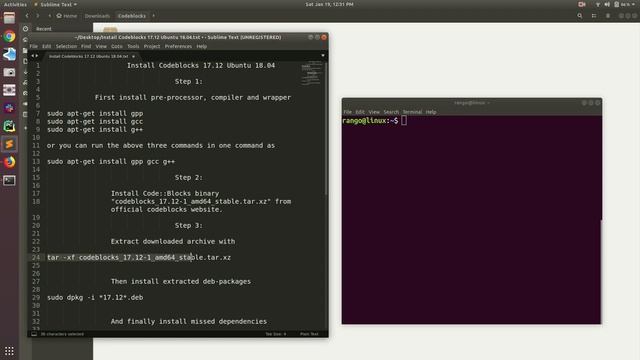Viewport: 640px width, 360px height.
Task: Open Terminal window Edit menu
Action: [x=360, y=112]
